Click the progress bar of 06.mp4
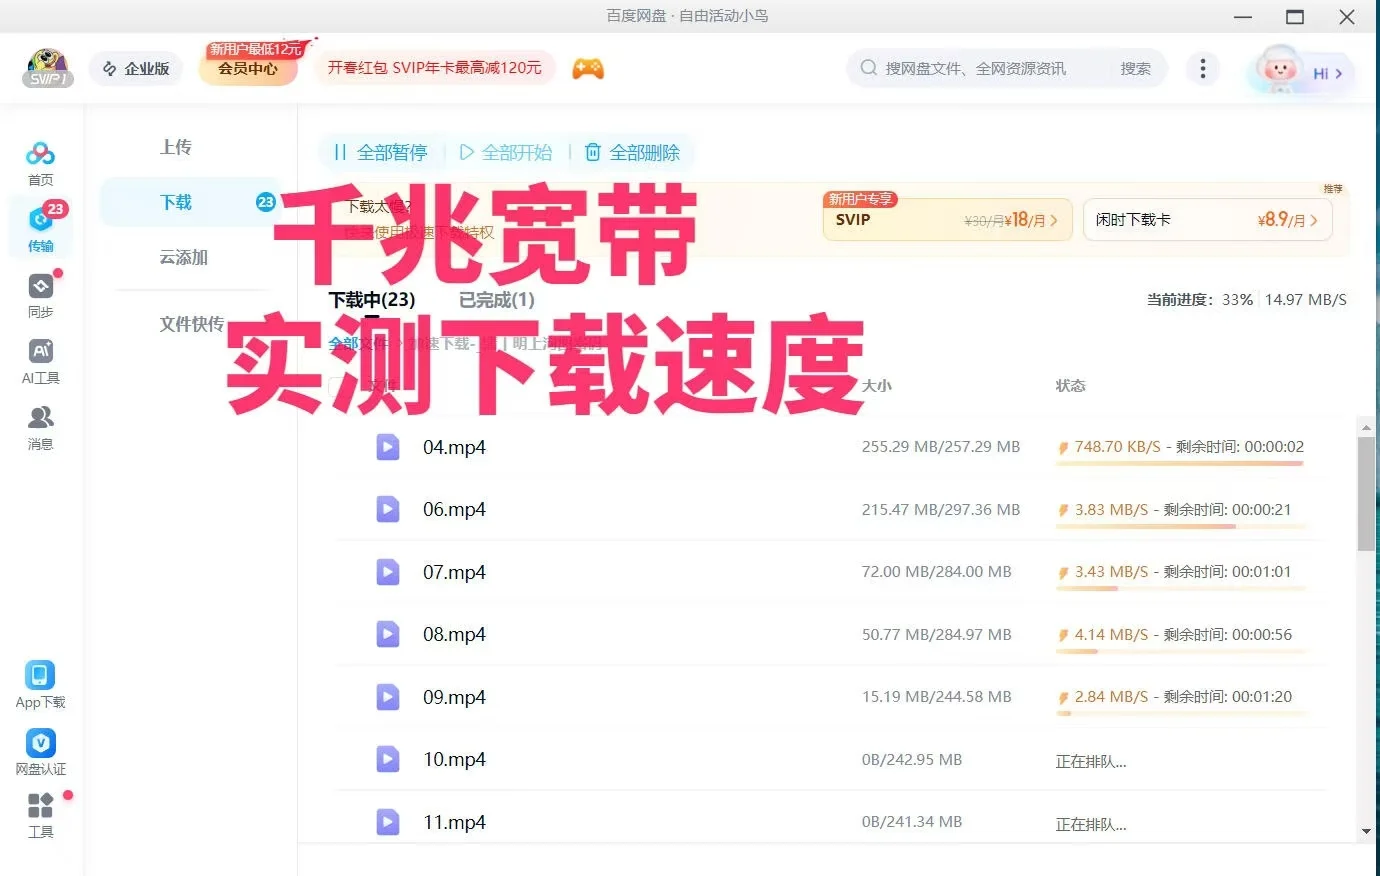Viewport: 1380px width, 876px height. point(1182,526)
